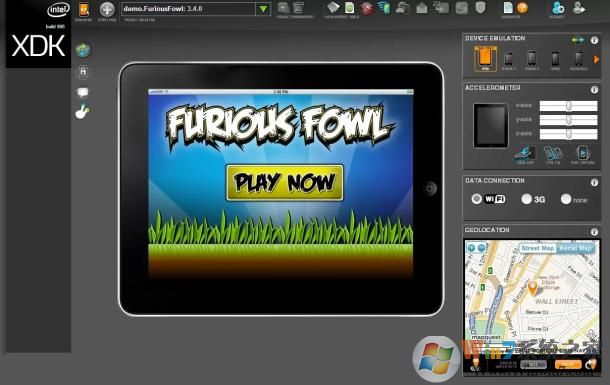The image size is (610, 385).
Task: Switch to the Street Map tab
Action: (538, 248)
